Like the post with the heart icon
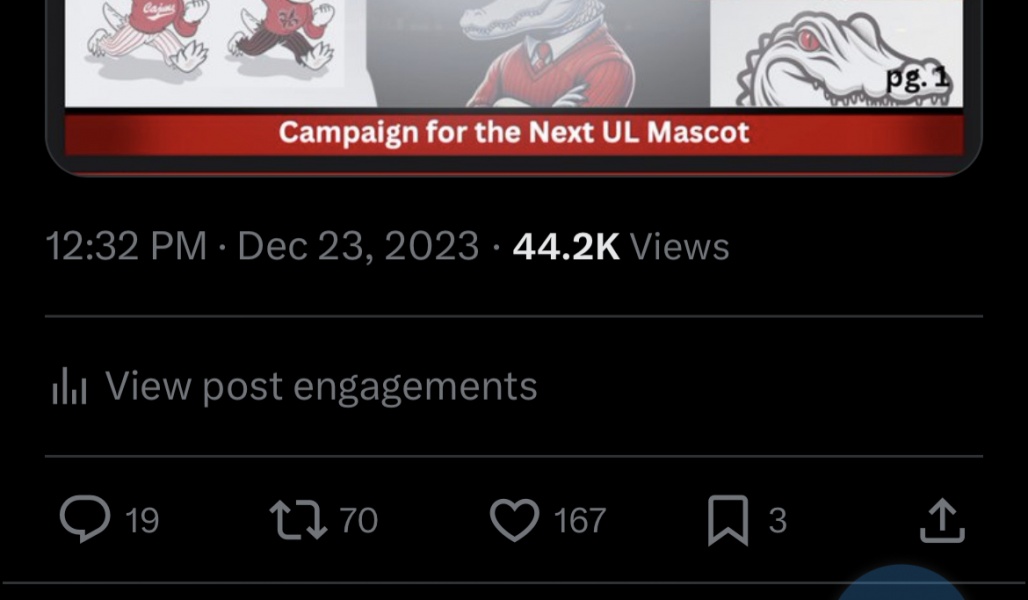 [514, 521]
